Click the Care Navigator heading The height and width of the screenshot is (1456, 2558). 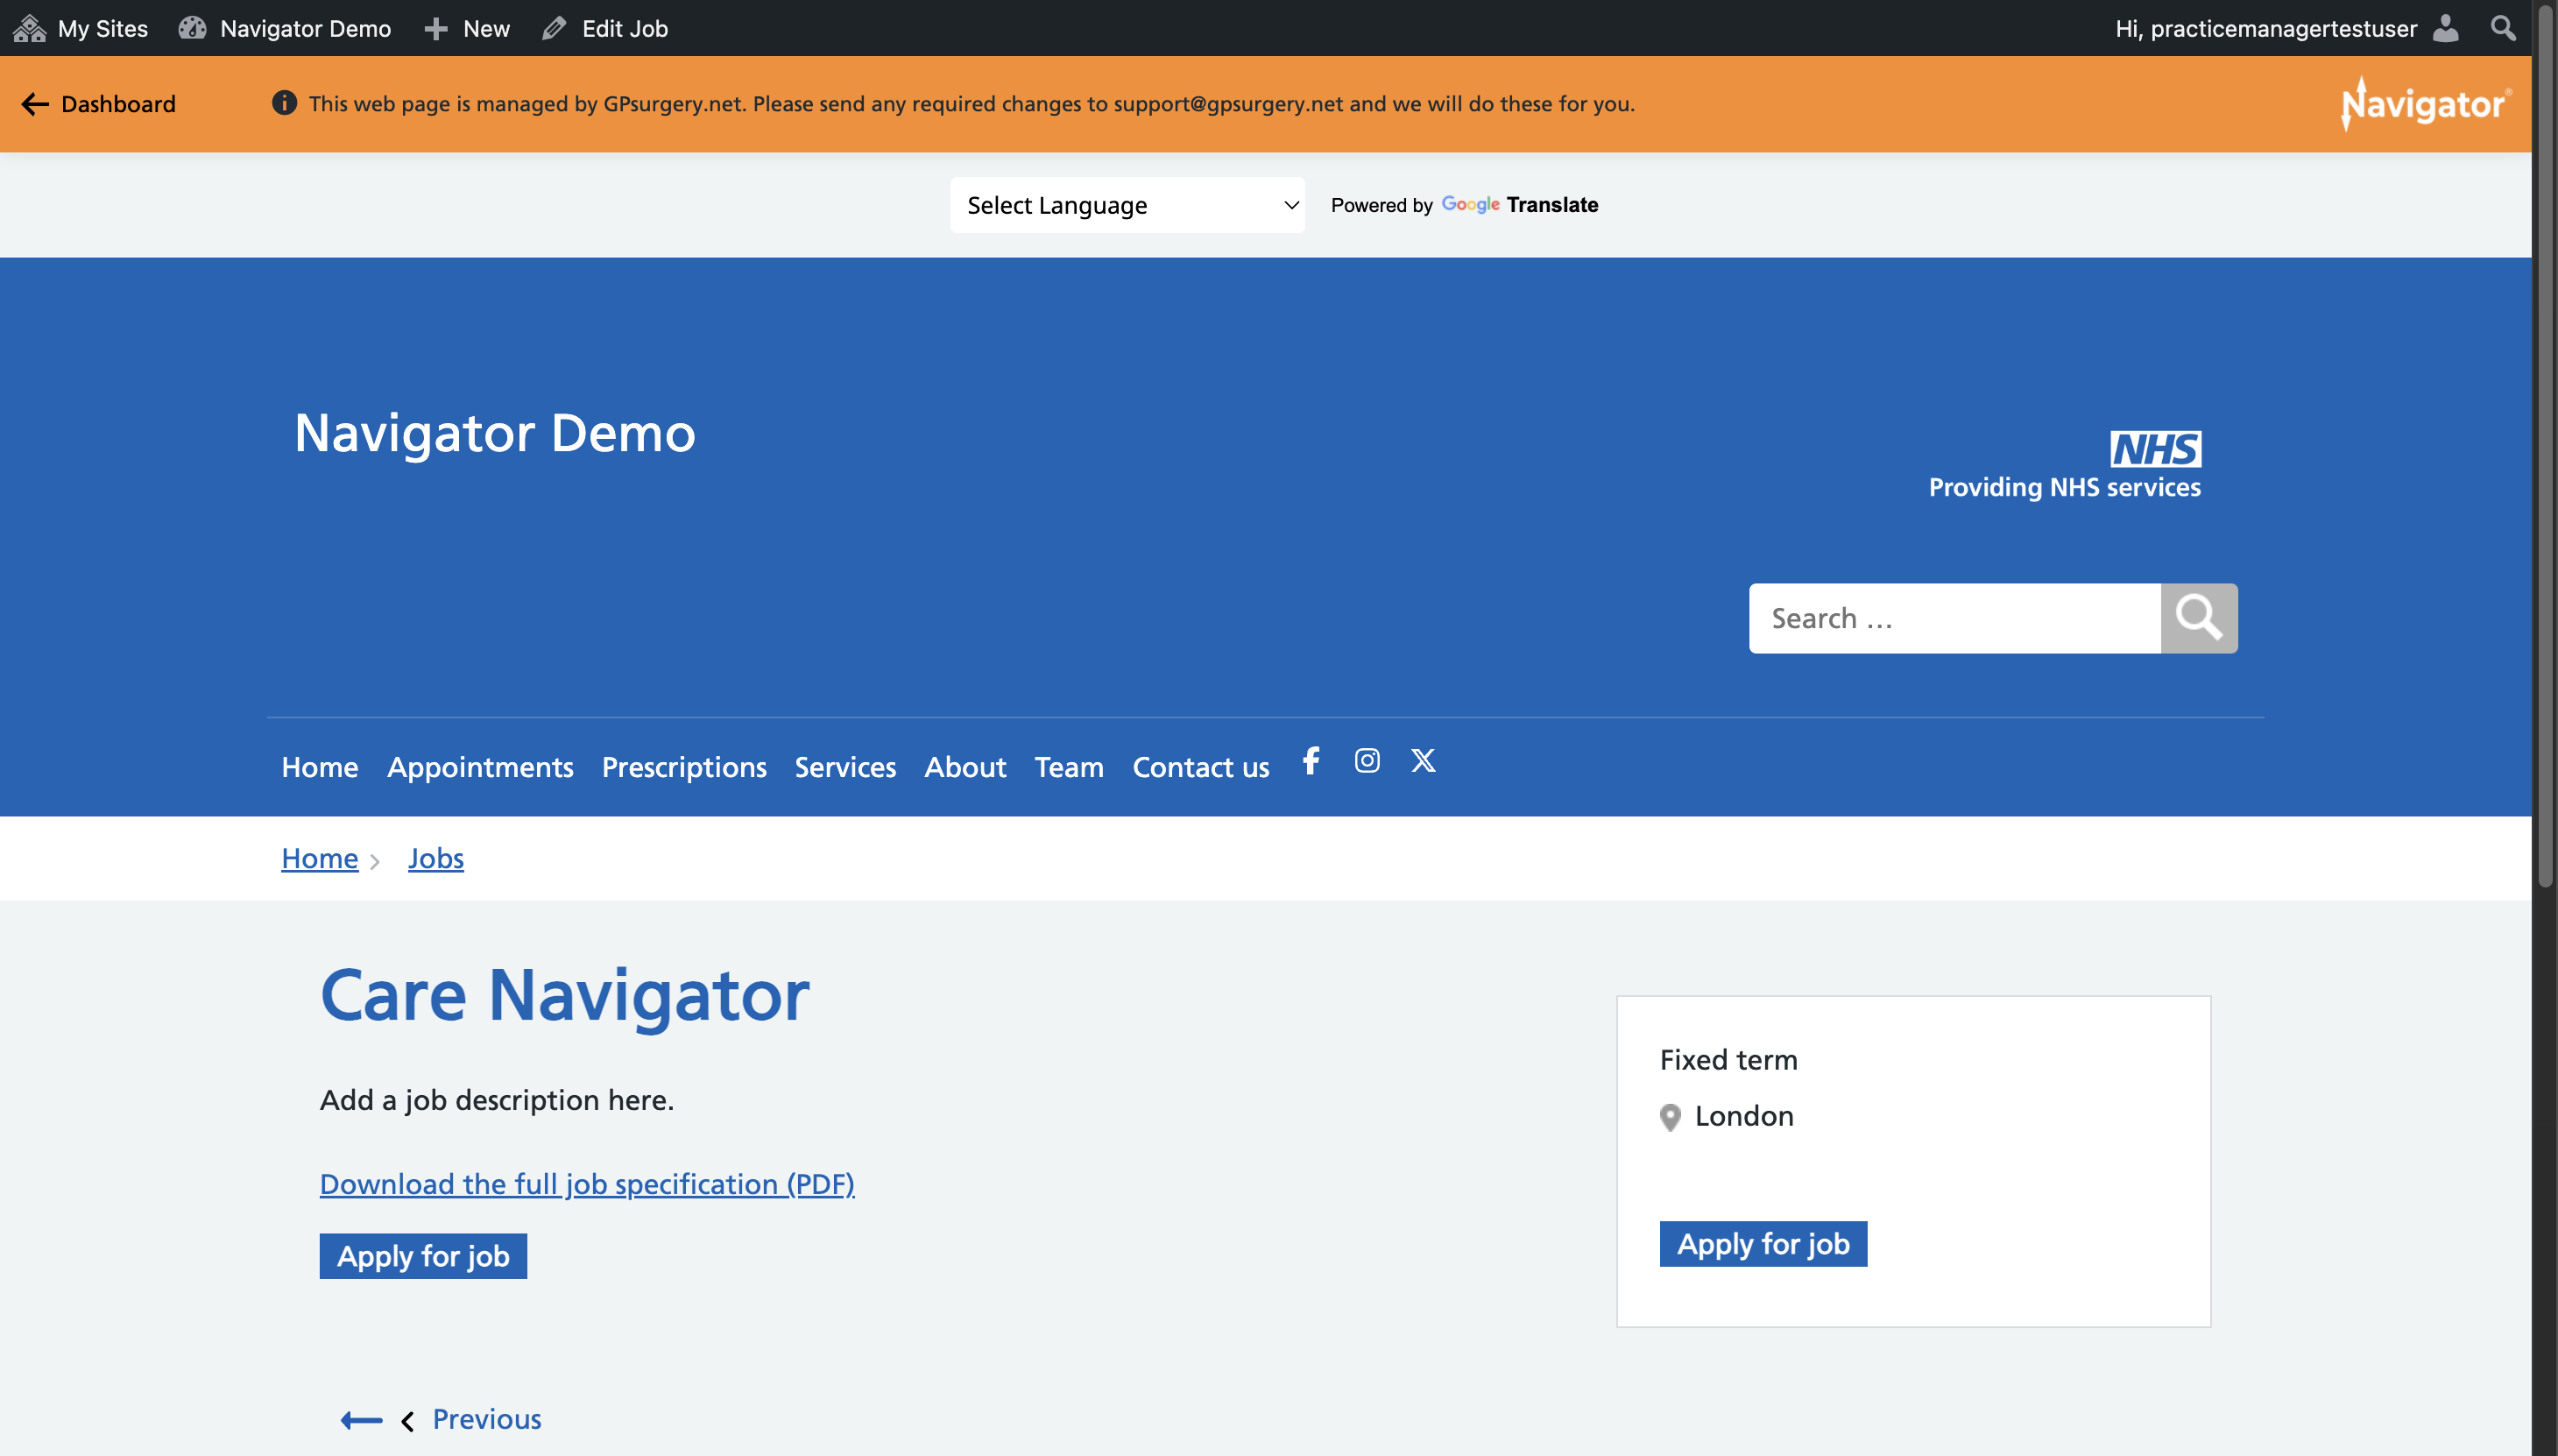point(564,996)
